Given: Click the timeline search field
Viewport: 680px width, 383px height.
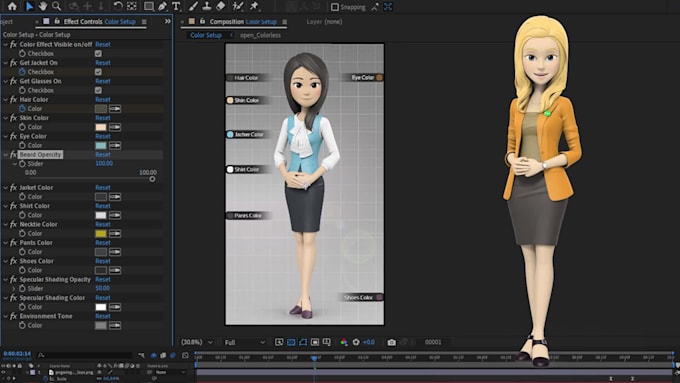Looking at the screenshot, I should pyautogui.click(x=85, y=355).
